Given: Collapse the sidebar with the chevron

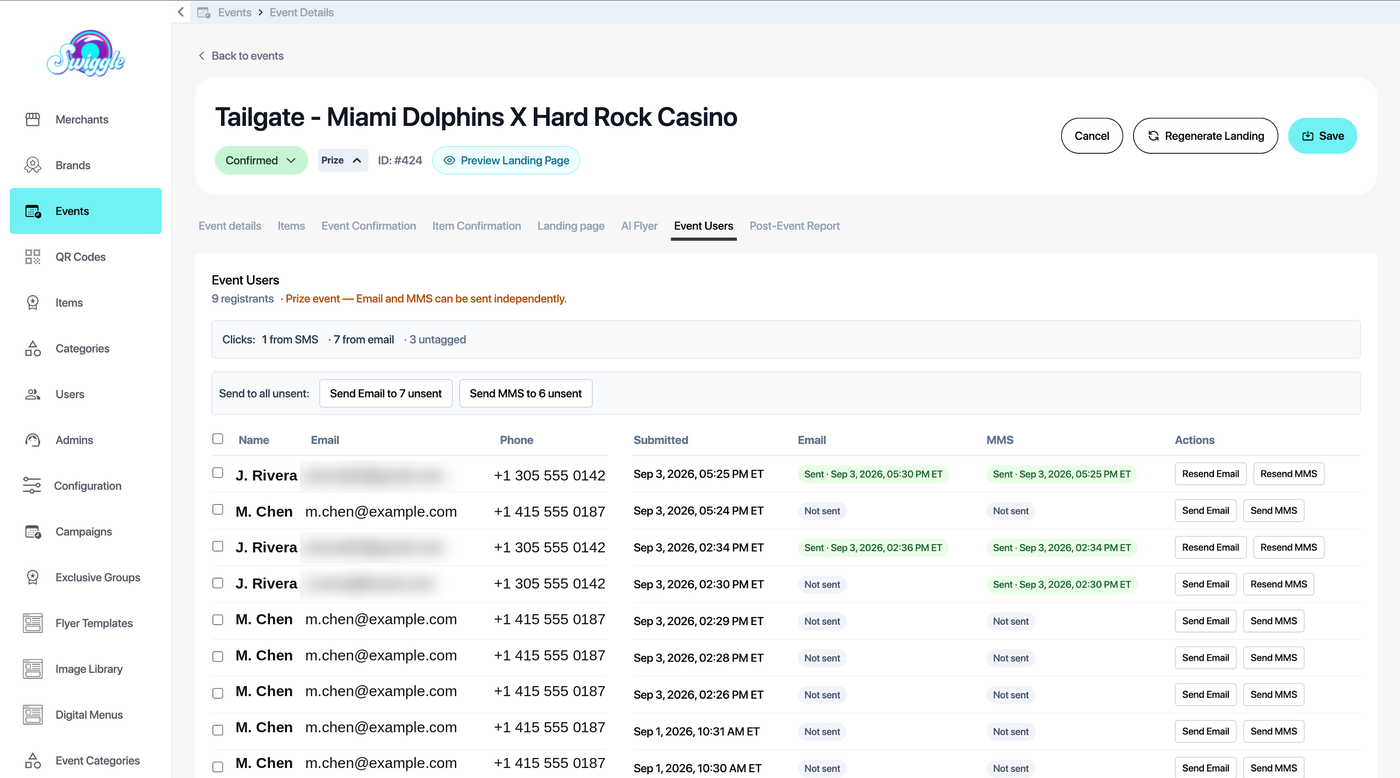Looking at the screenshot, I should (181, 12).
